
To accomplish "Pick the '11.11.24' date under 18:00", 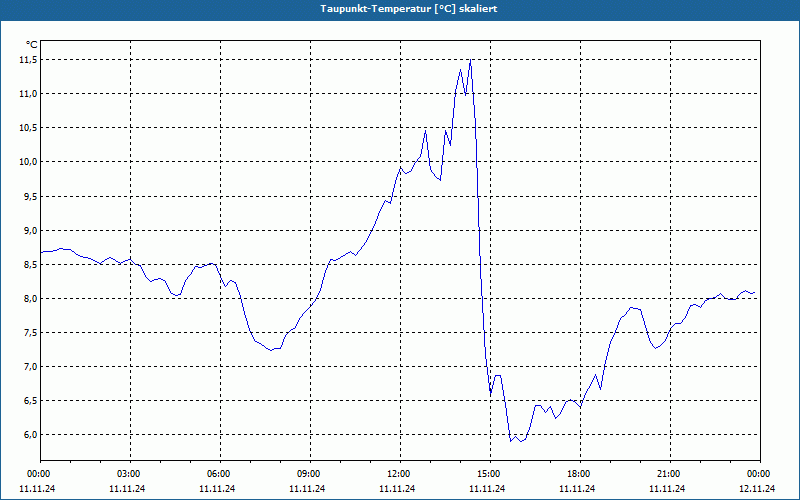I will 577,489.
